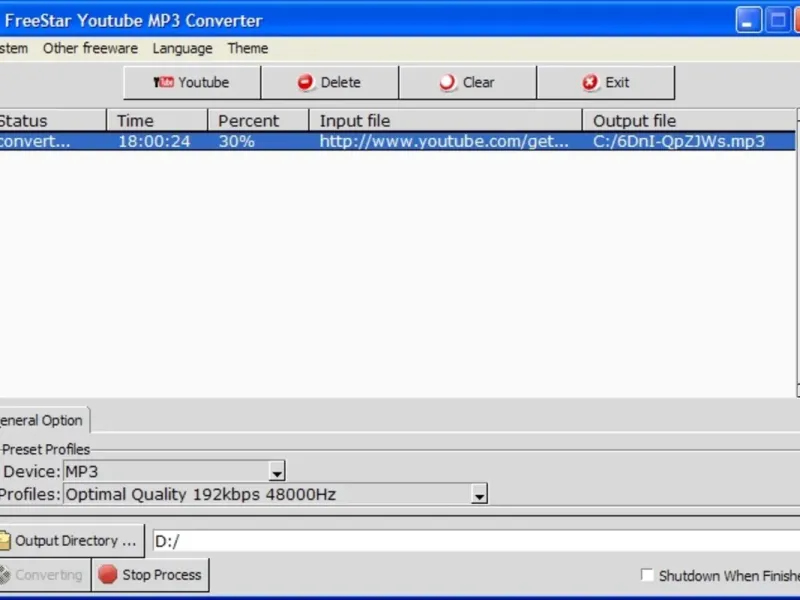Open the Language menu

pos(182,48)
